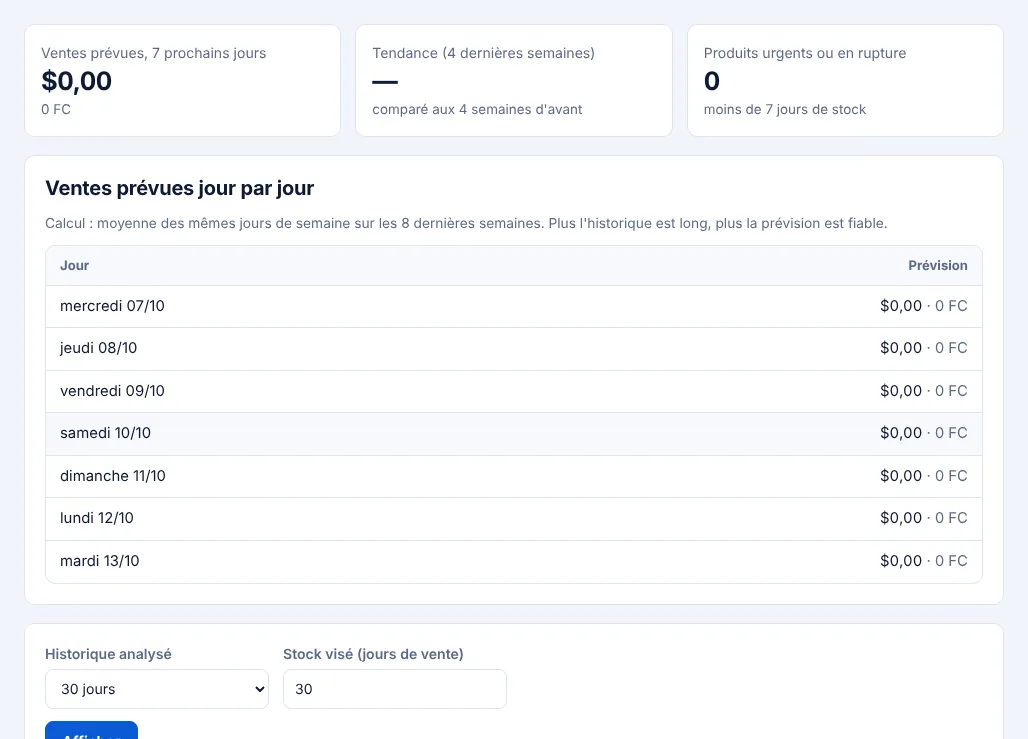Select the vendredi 09/10 row label
This screenshot has width=1028, height=739.
112,391
